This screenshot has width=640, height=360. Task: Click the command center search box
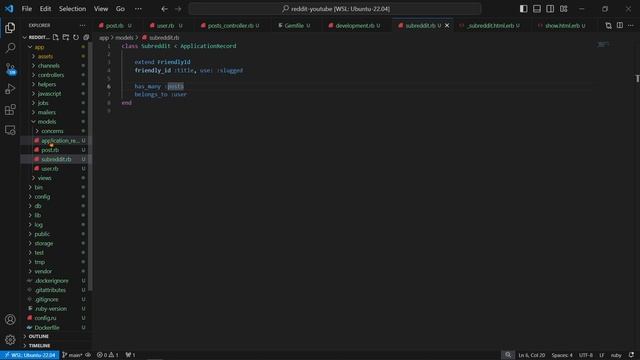click(x=335, y=9)
